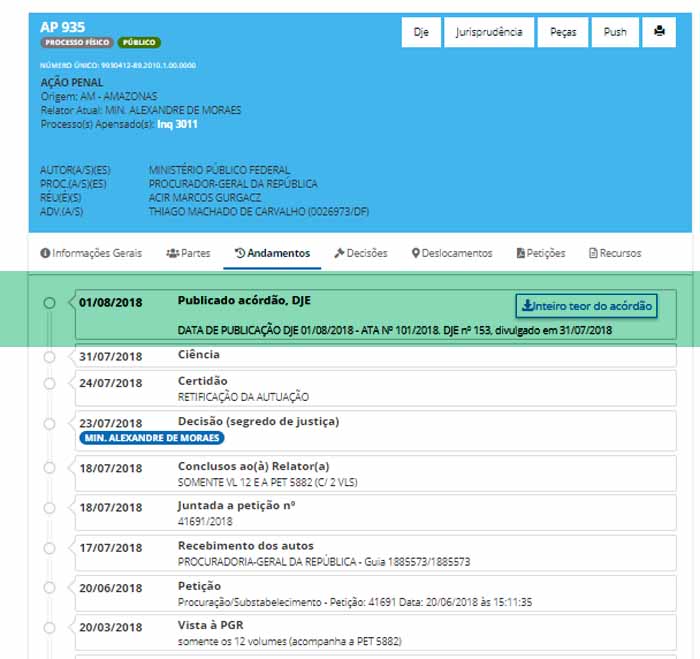700x659 pixels.
Task: Click the Push button
Action: (615, 32)
